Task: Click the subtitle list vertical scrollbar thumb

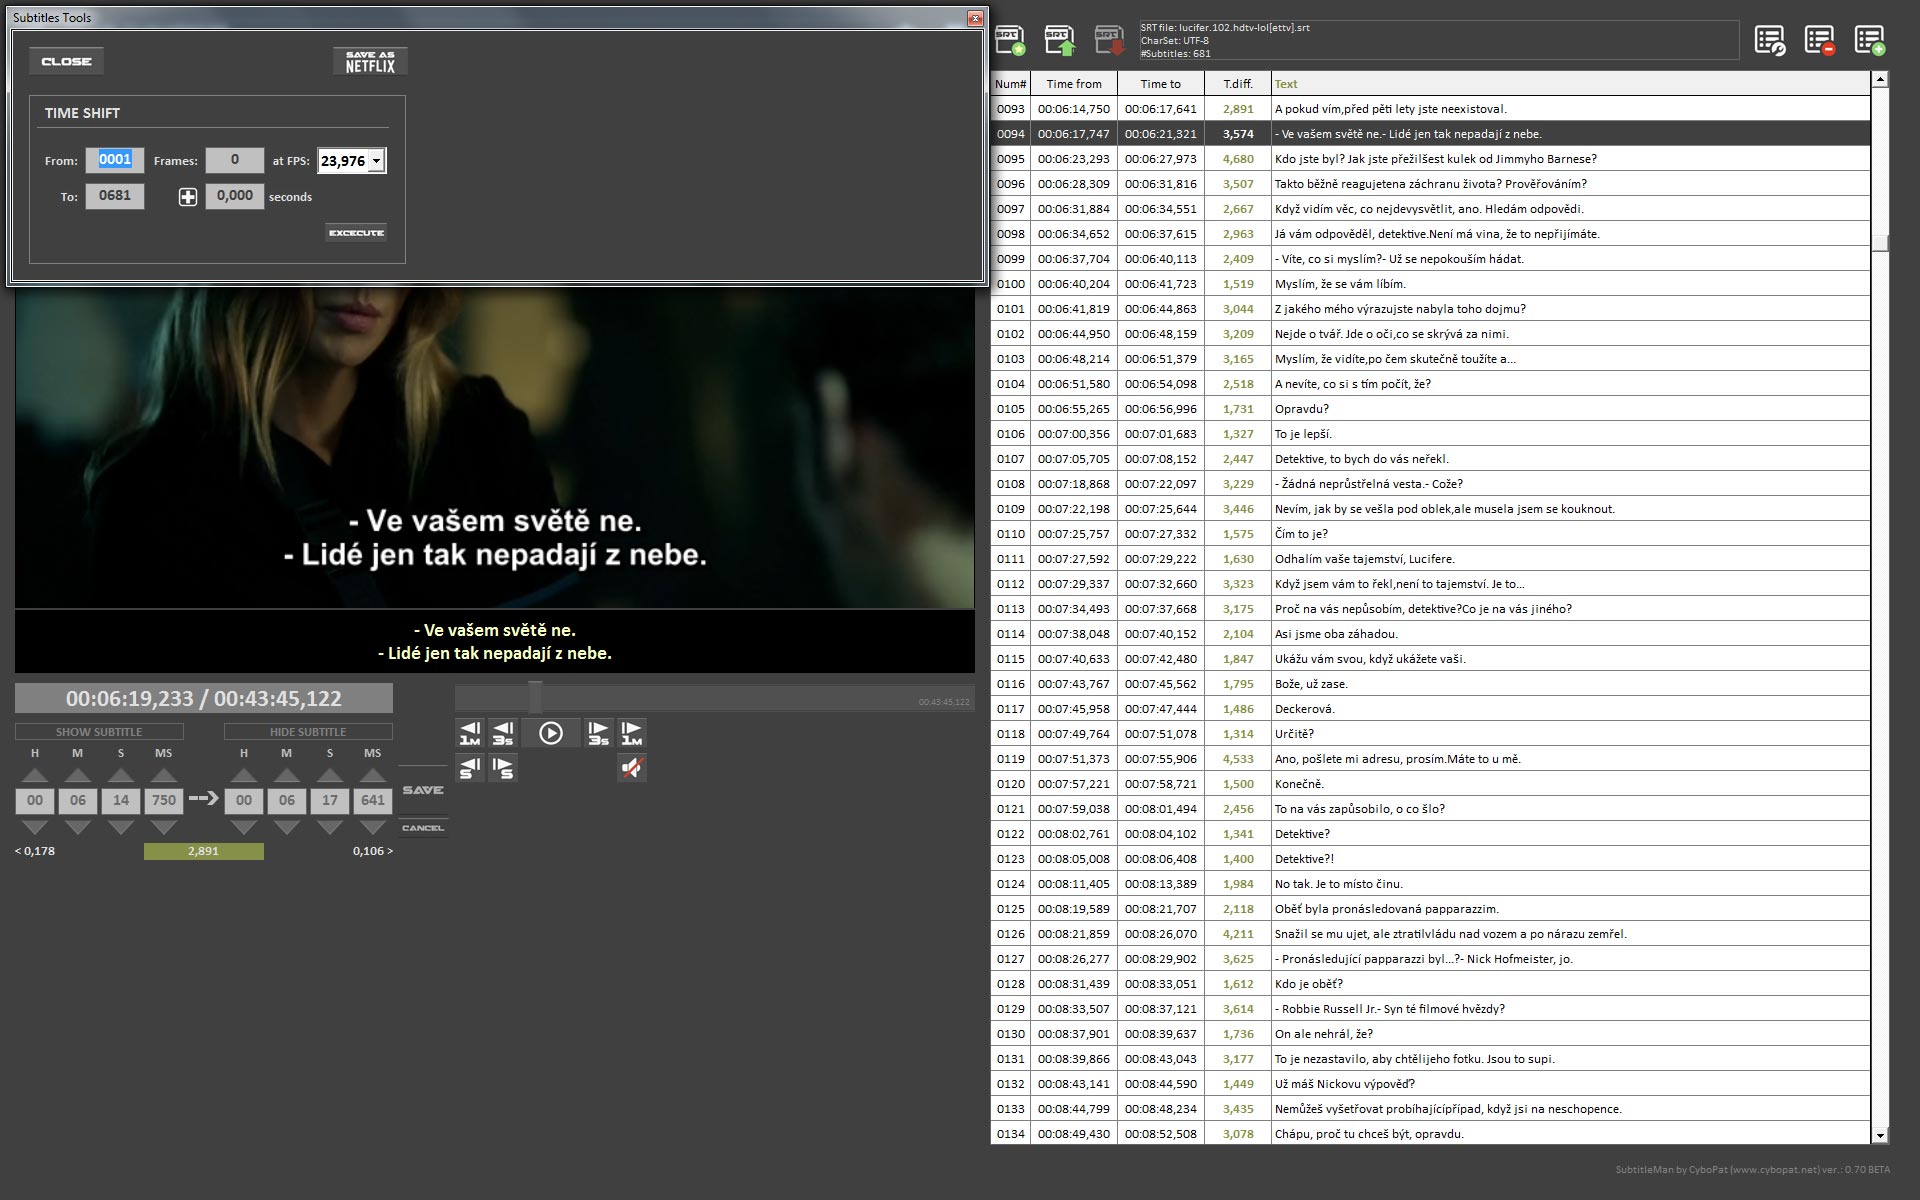Action: (x=1880, y=243)
